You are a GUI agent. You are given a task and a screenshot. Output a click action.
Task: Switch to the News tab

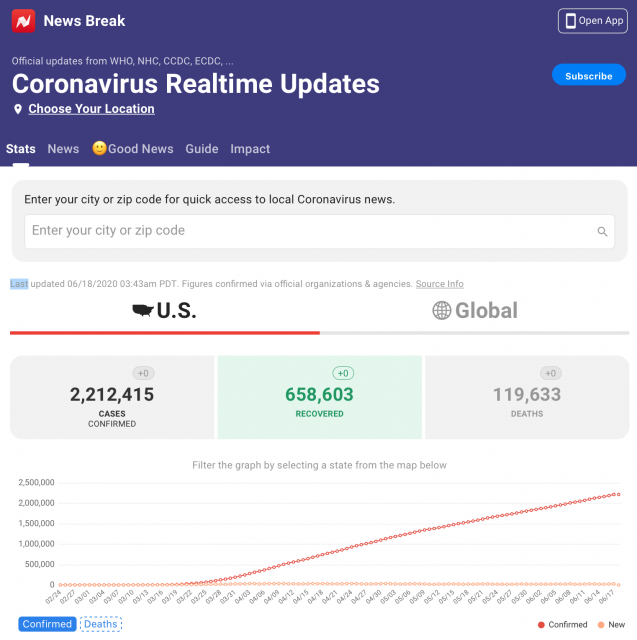coord(63,149)
